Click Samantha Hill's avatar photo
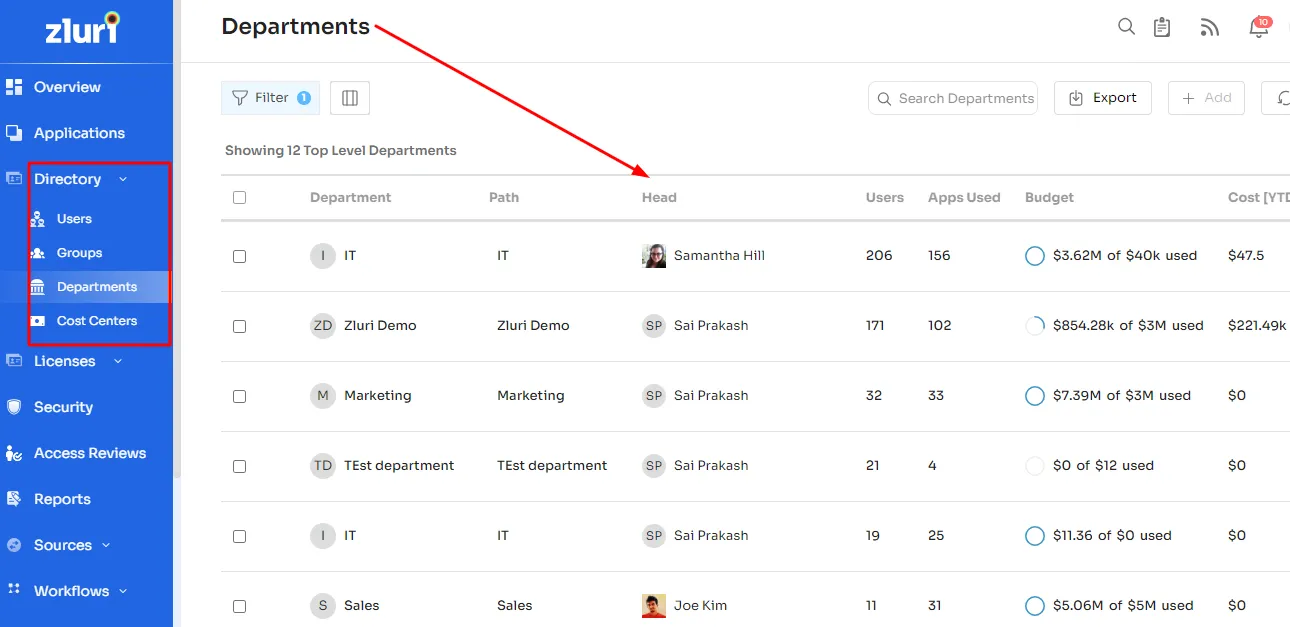The image size is (1290, 627). click(x=654, y=256)
